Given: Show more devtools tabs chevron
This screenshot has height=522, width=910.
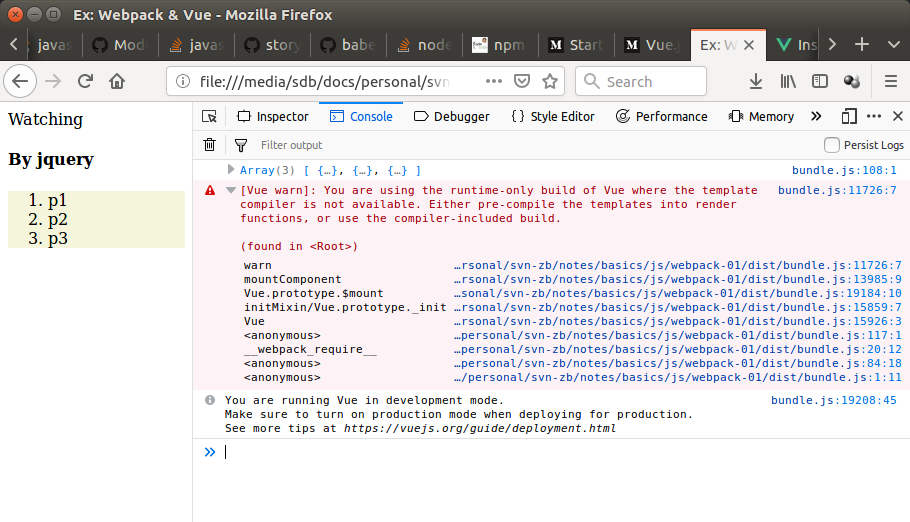Looking at the screenshot, I should coord(816,117).
